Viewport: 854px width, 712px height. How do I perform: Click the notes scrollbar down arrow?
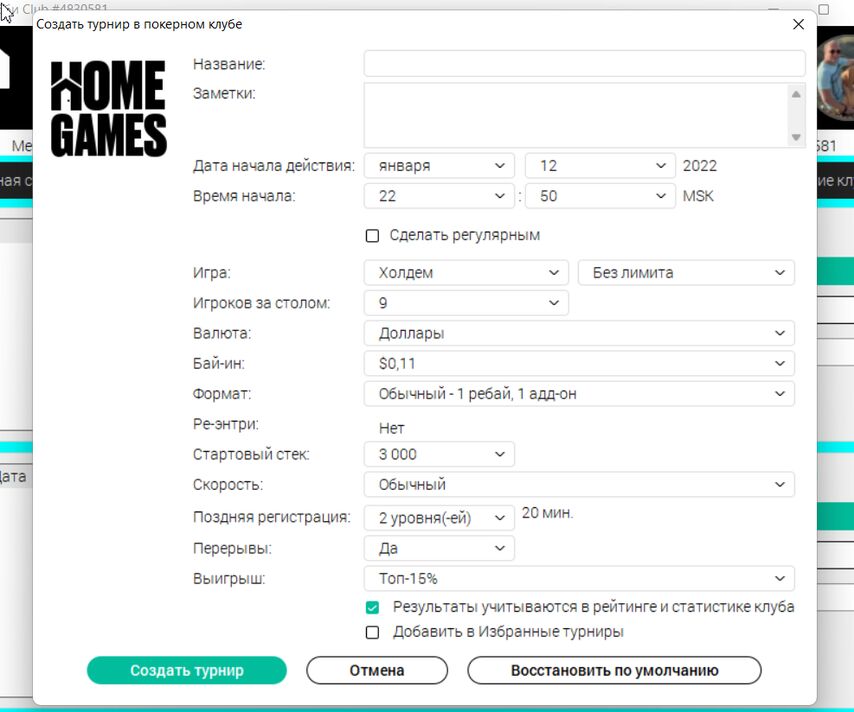coord(796,137)
